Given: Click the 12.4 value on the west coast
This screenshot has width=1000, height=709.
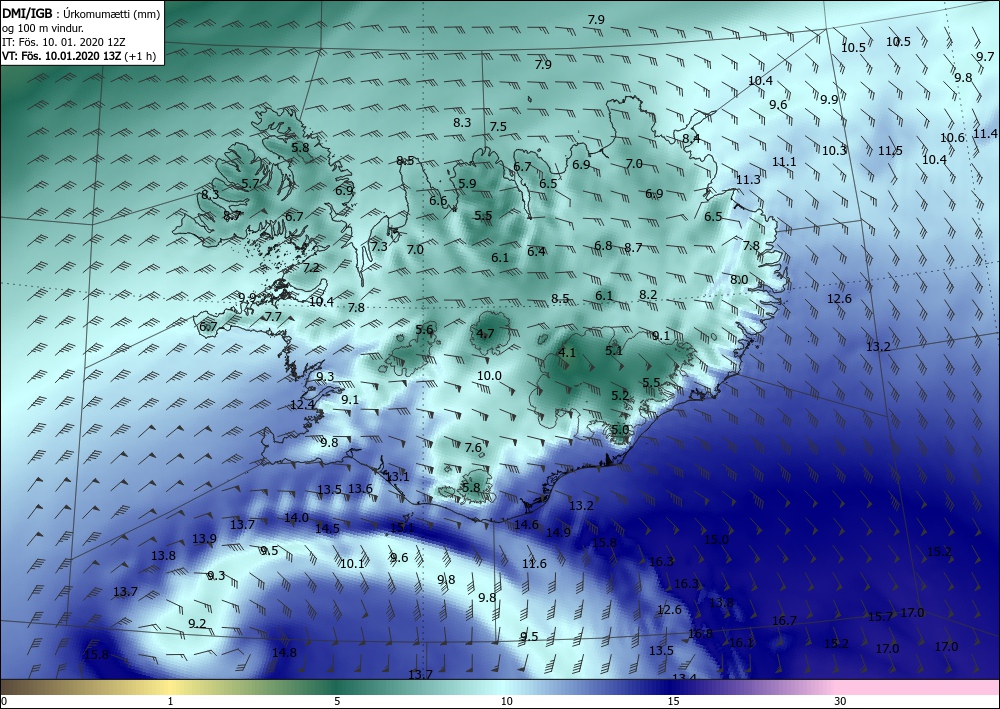Looking at the screenshot, I should (302, 405).
